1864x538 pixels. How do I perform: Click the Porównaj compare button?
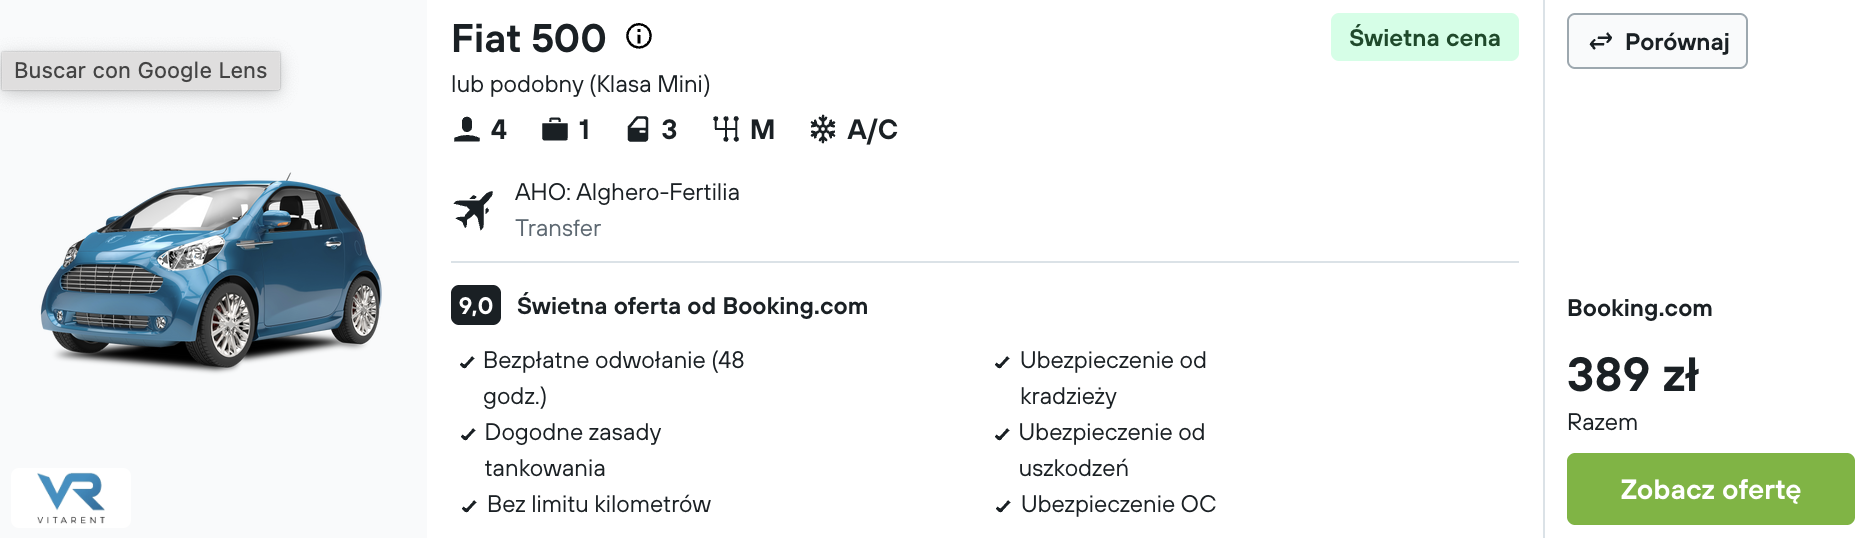[1657, 41]
